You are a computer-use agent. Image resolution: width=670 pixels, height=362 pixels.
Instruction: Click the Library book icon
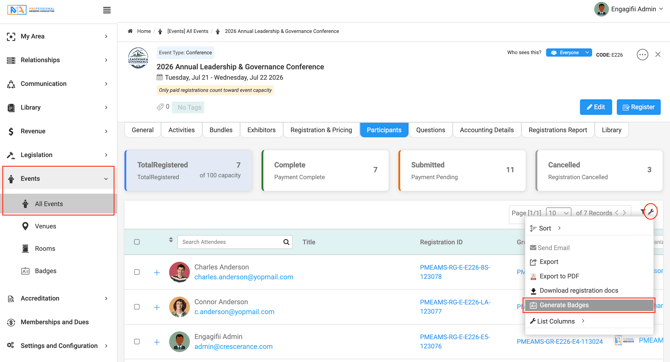click(11, 108)
